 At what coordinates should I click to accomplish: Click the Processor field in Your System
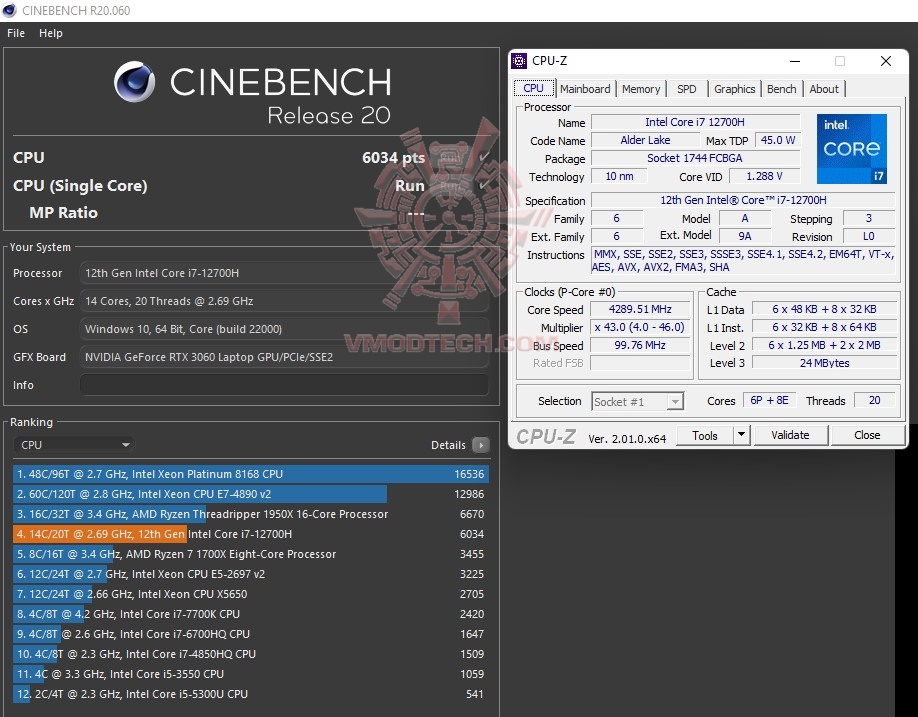pos(284,273)
